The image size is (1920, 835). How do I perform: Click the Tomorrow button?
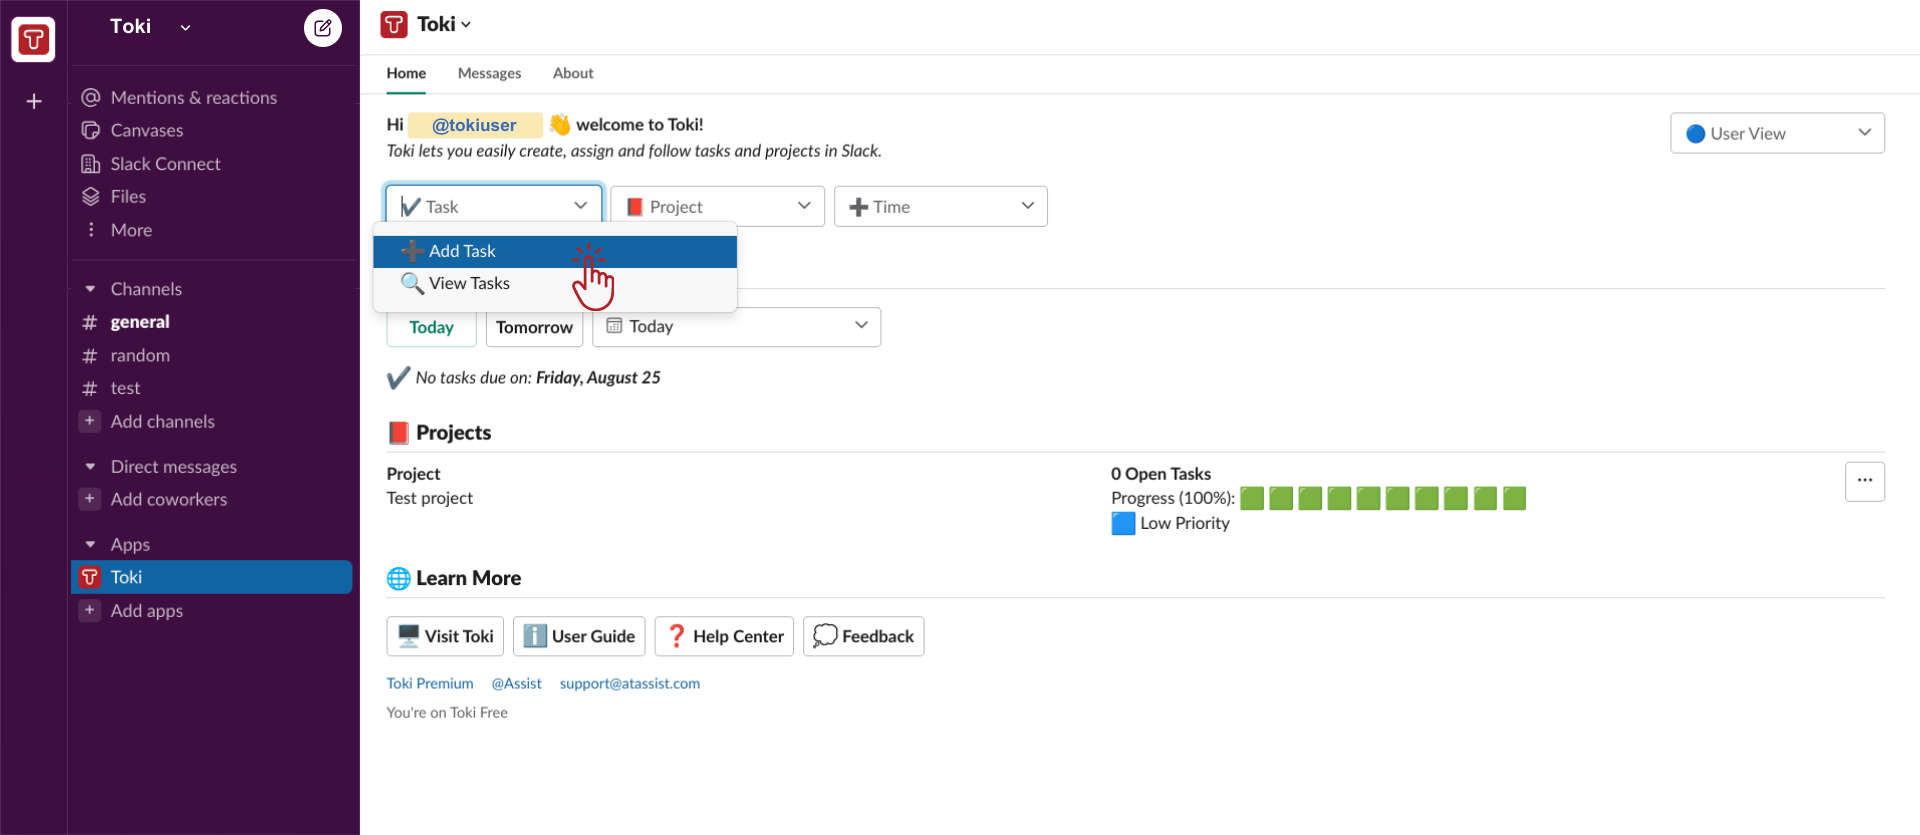534,327
